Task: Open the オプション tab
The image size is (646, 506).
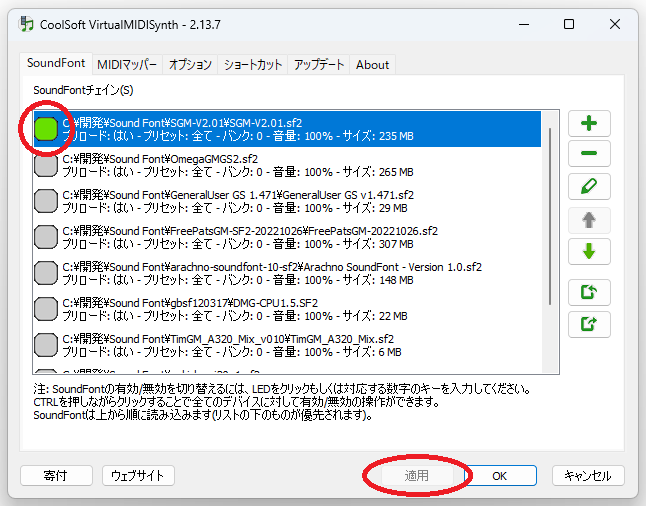Action: point(190,65)
